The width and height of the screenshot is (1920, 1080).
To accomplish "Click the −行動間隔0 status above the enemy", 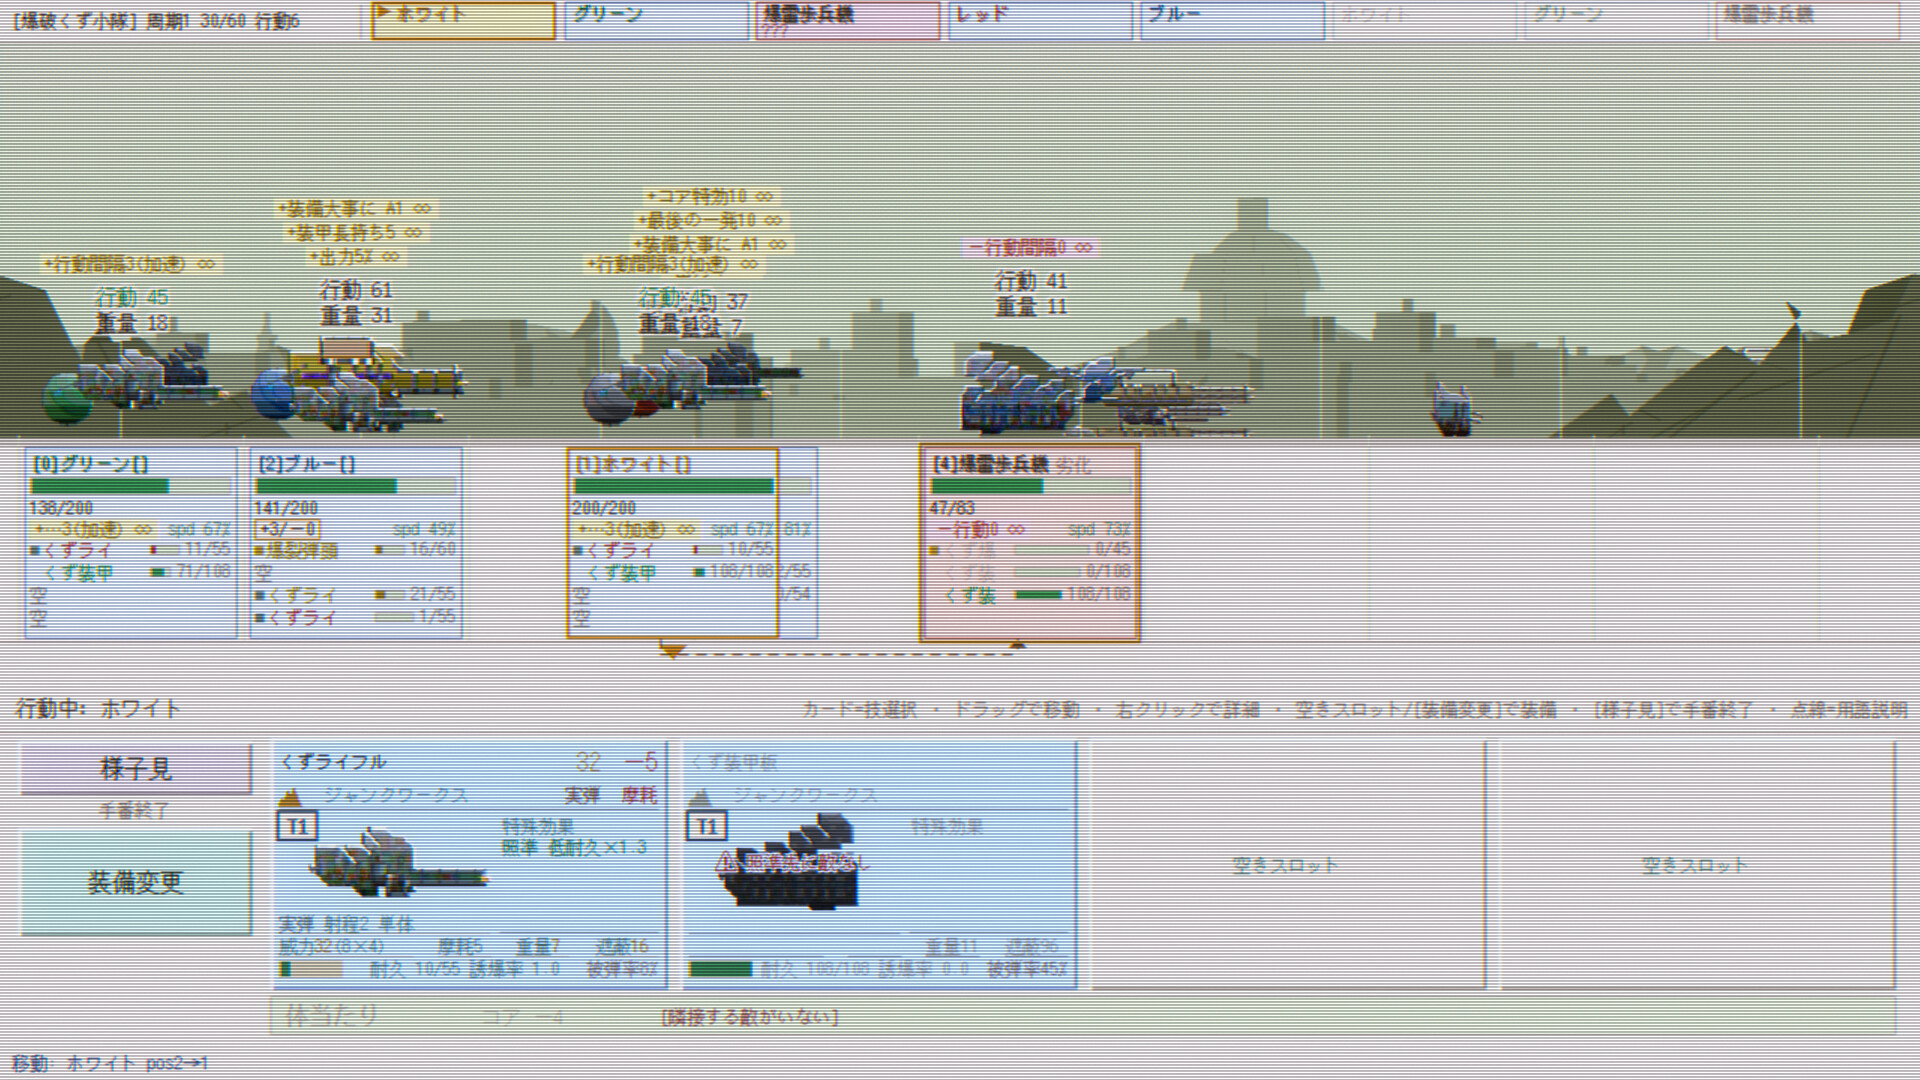I will click(x=1030, y=247).
